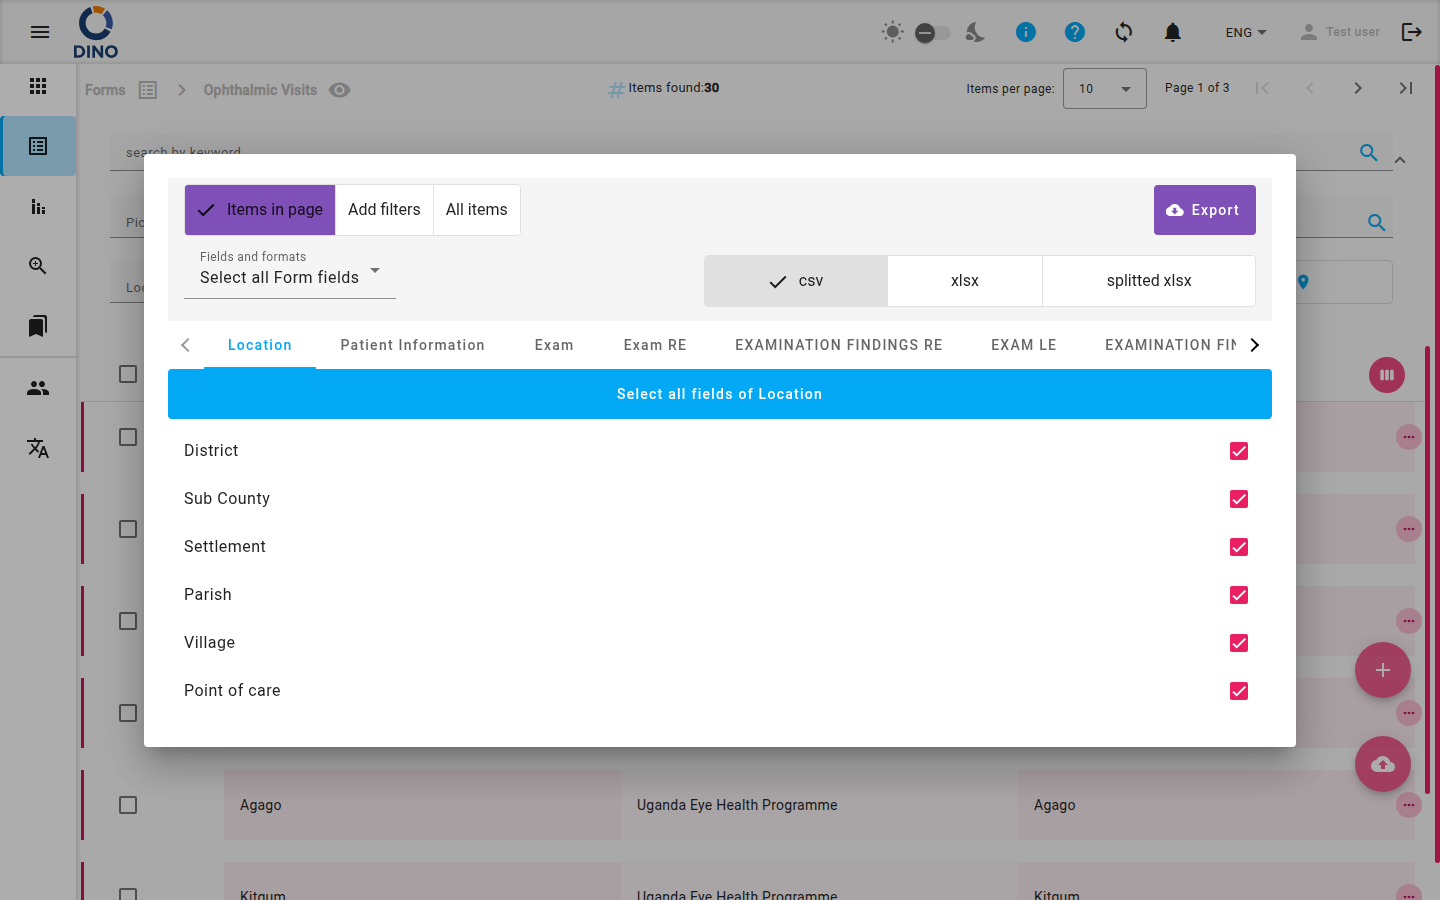Go to the next page arrow

pos(1358,88)
